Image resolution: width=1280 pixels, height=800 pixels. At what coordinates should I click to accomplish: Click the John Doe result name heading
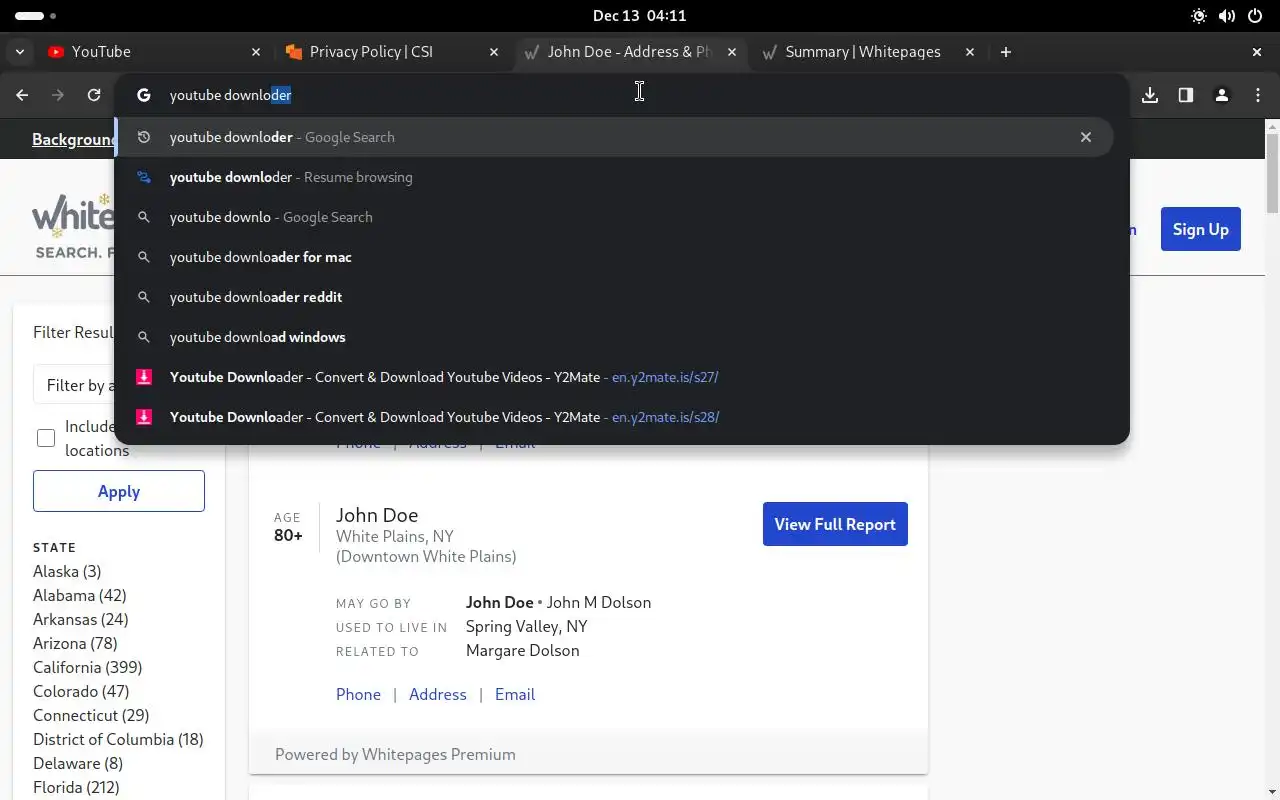click(x=377, y=515)
